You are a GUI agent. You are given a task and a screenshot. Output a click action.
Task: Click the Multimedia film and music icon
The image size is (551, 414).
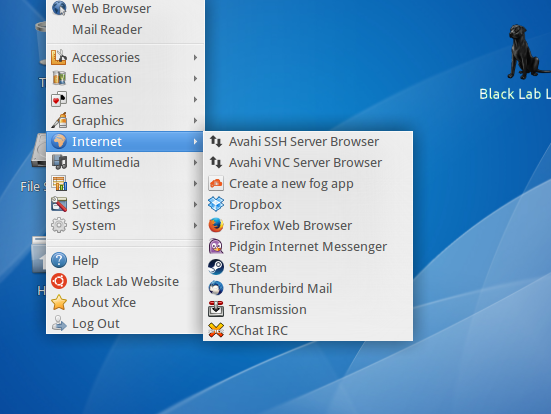[59, 162]
